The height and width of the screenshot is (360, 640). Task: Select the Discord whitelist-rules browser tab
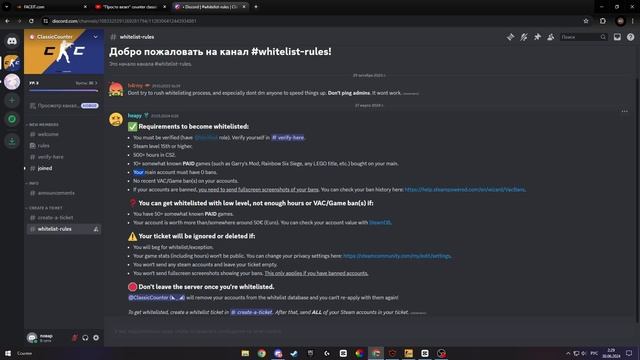click(x=210, y=7)
